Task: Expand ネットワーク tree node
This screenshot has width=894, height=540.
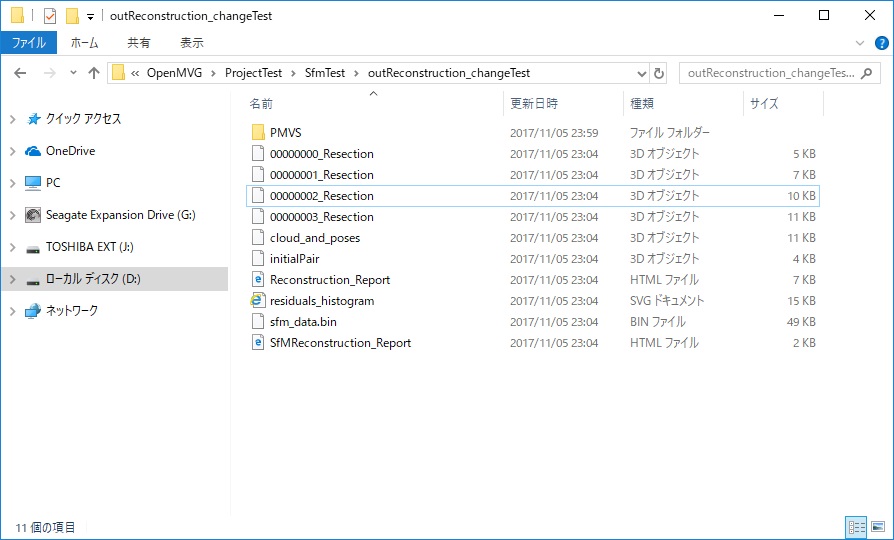Action: click(13, 311)
